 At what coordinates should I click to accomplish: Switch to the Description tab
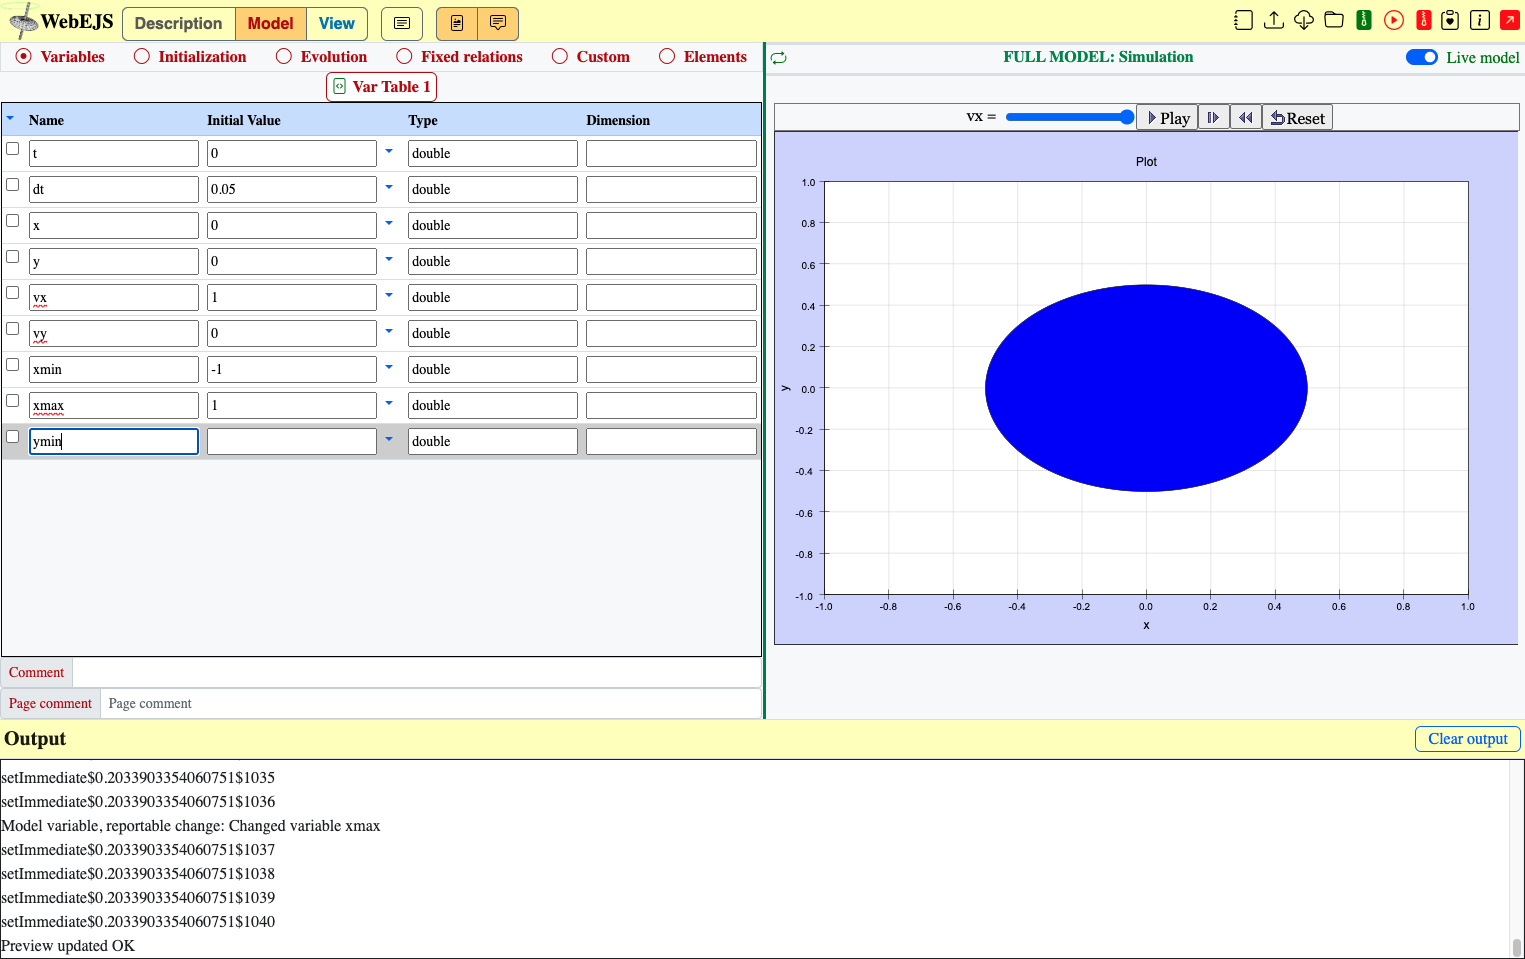point(178,24)
